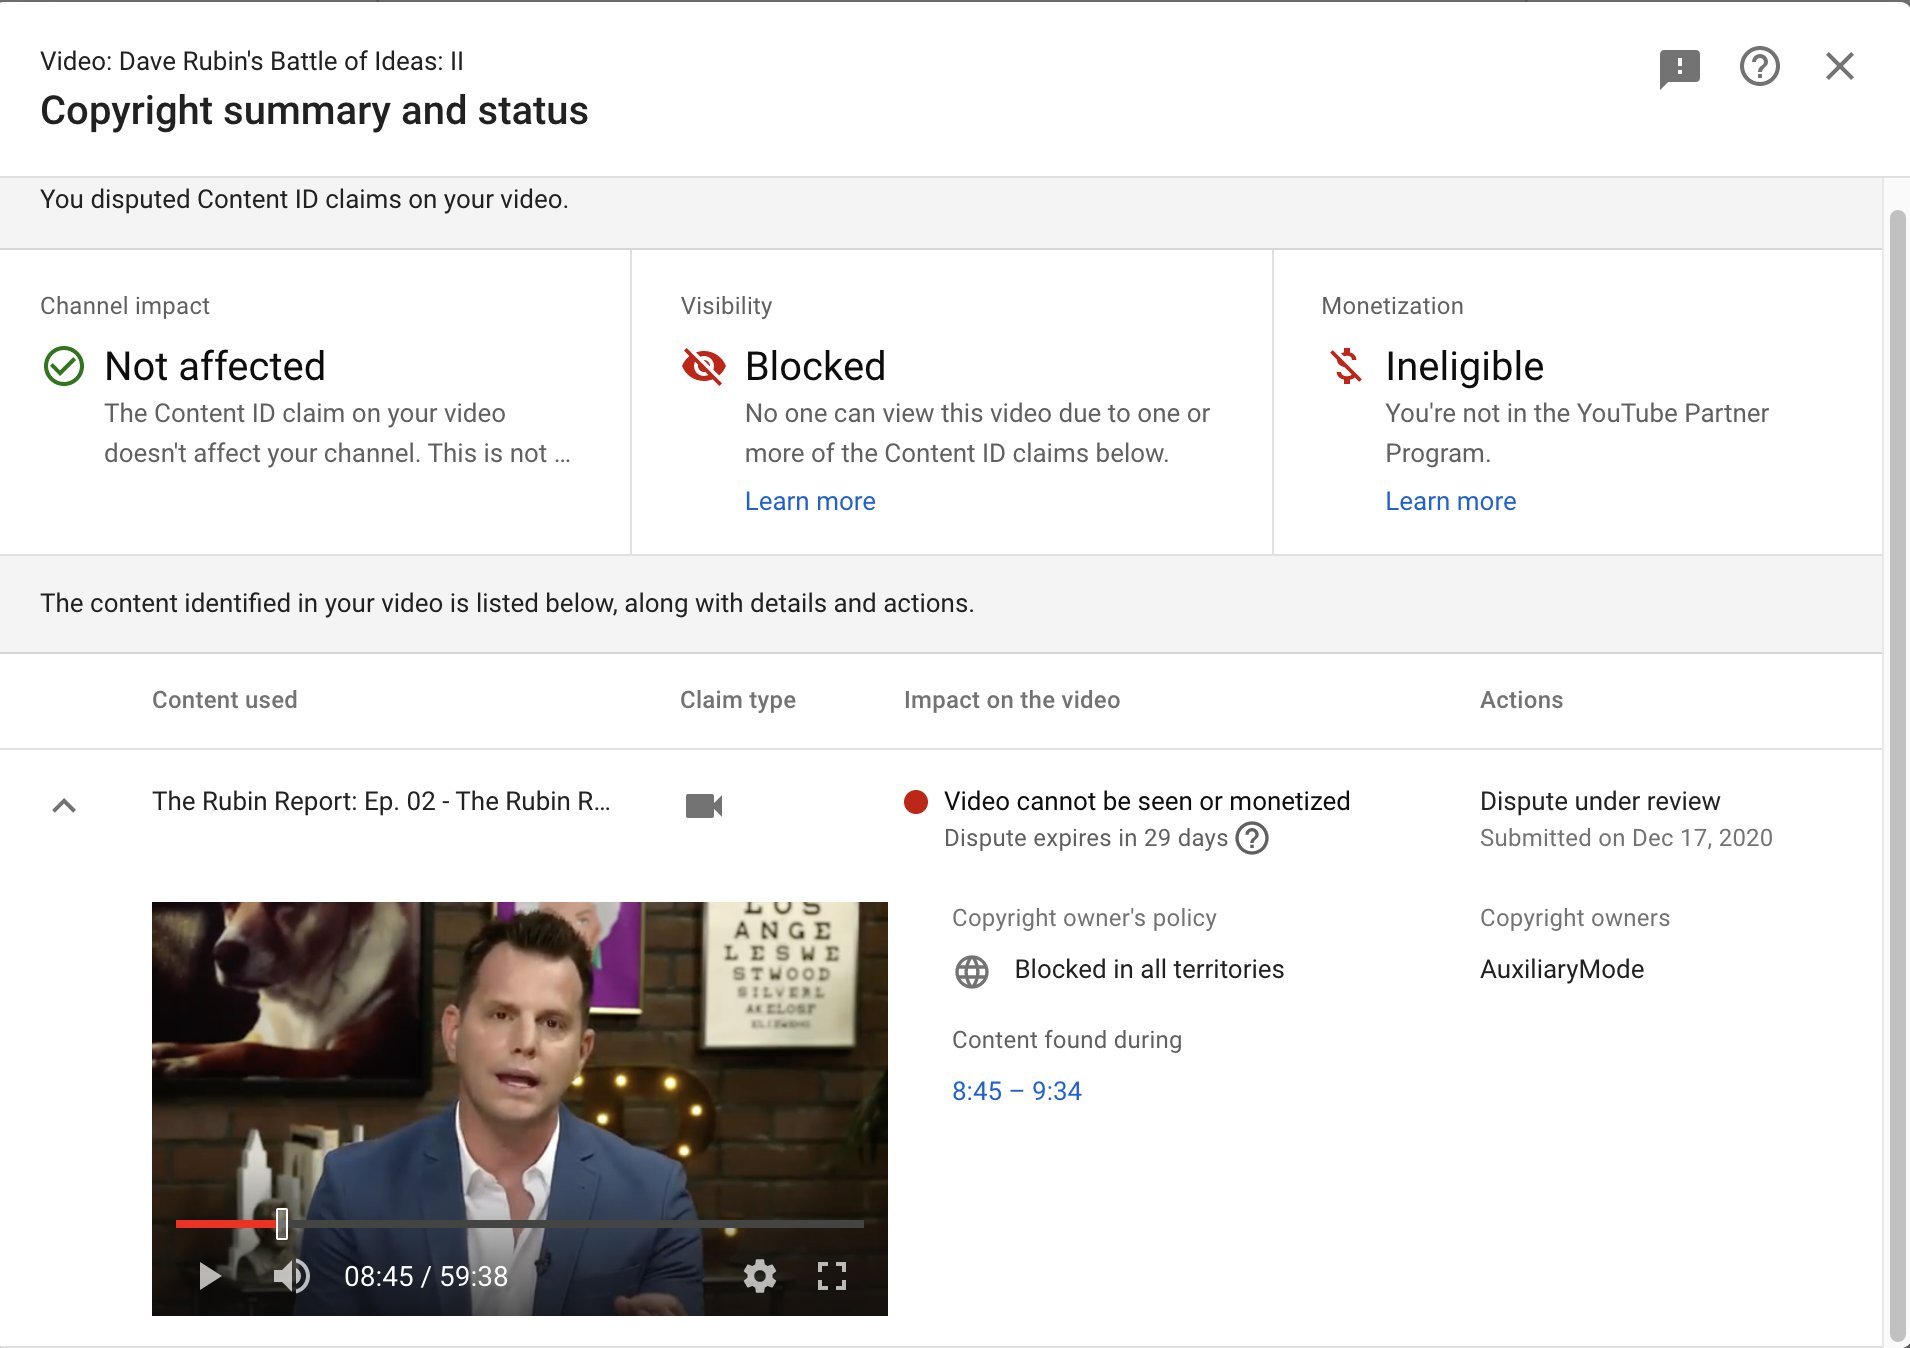This screenshot has height=1348, width=1910.
Task: Click the Dispute under review status text
Action: (1600, 801)
